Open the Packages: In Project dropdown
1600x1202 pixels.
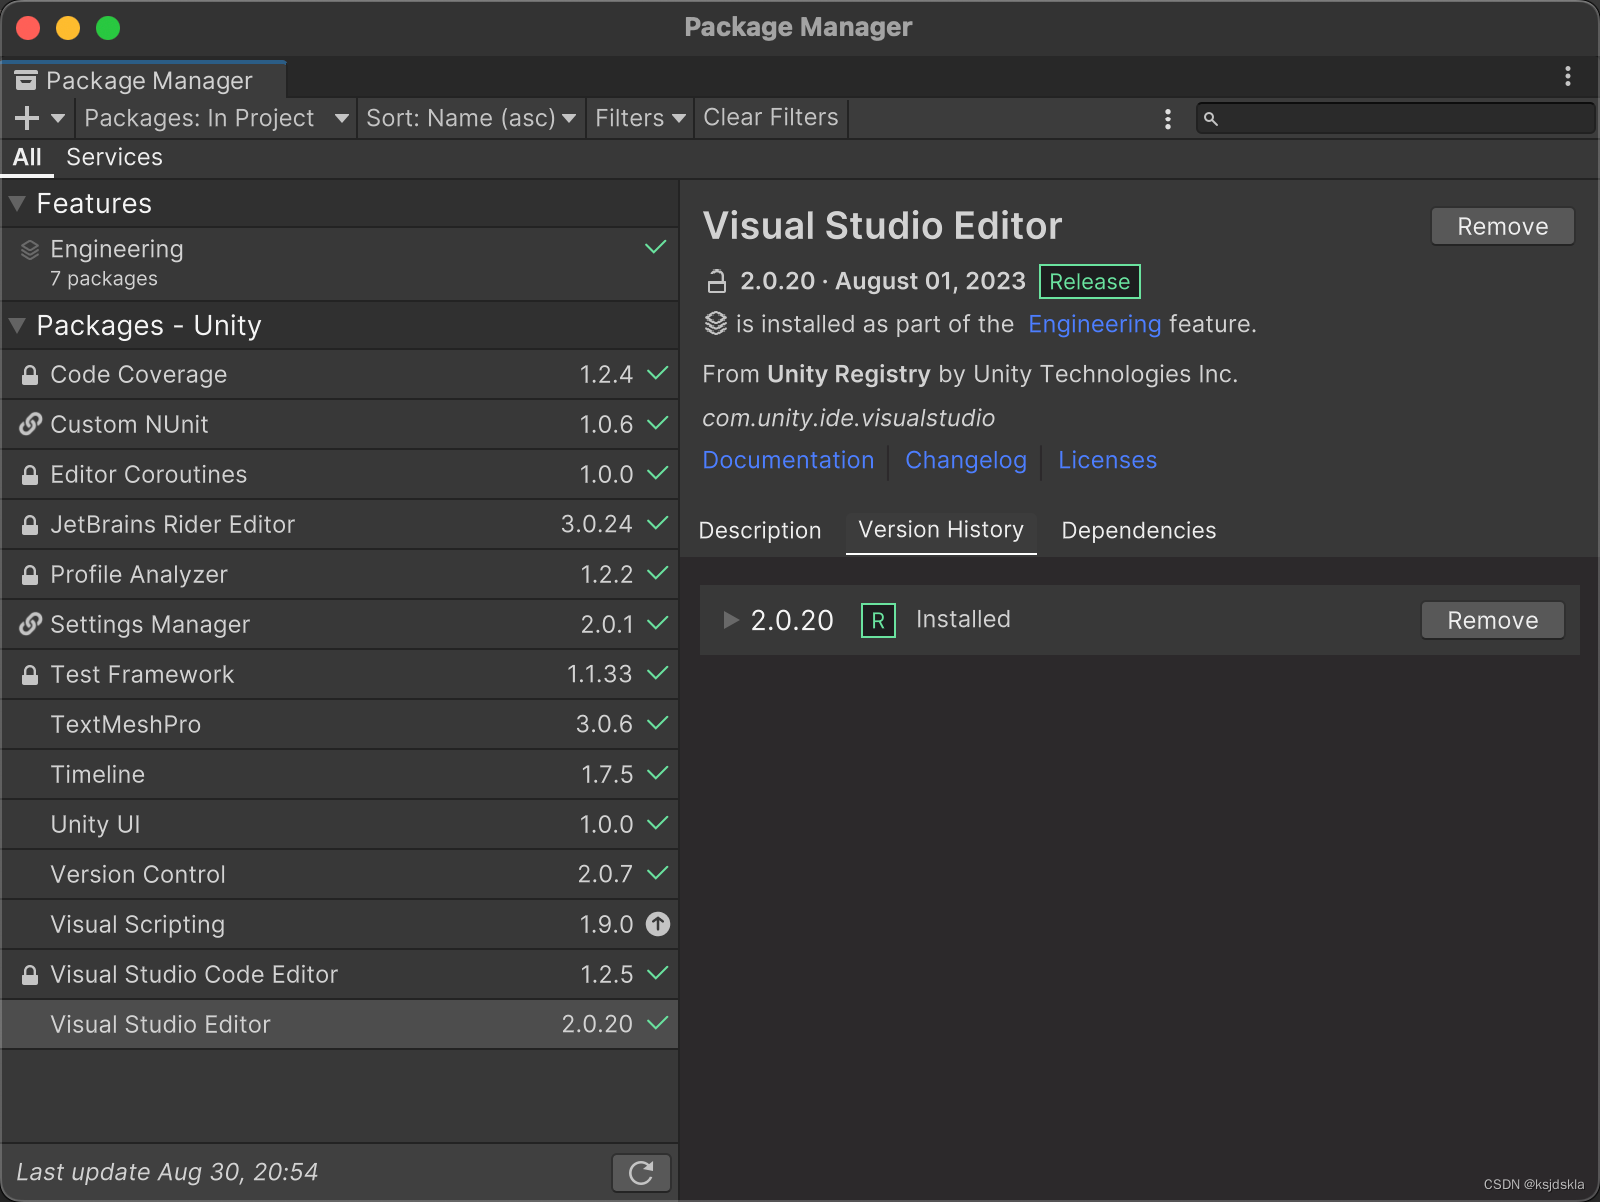click(216, 118)
